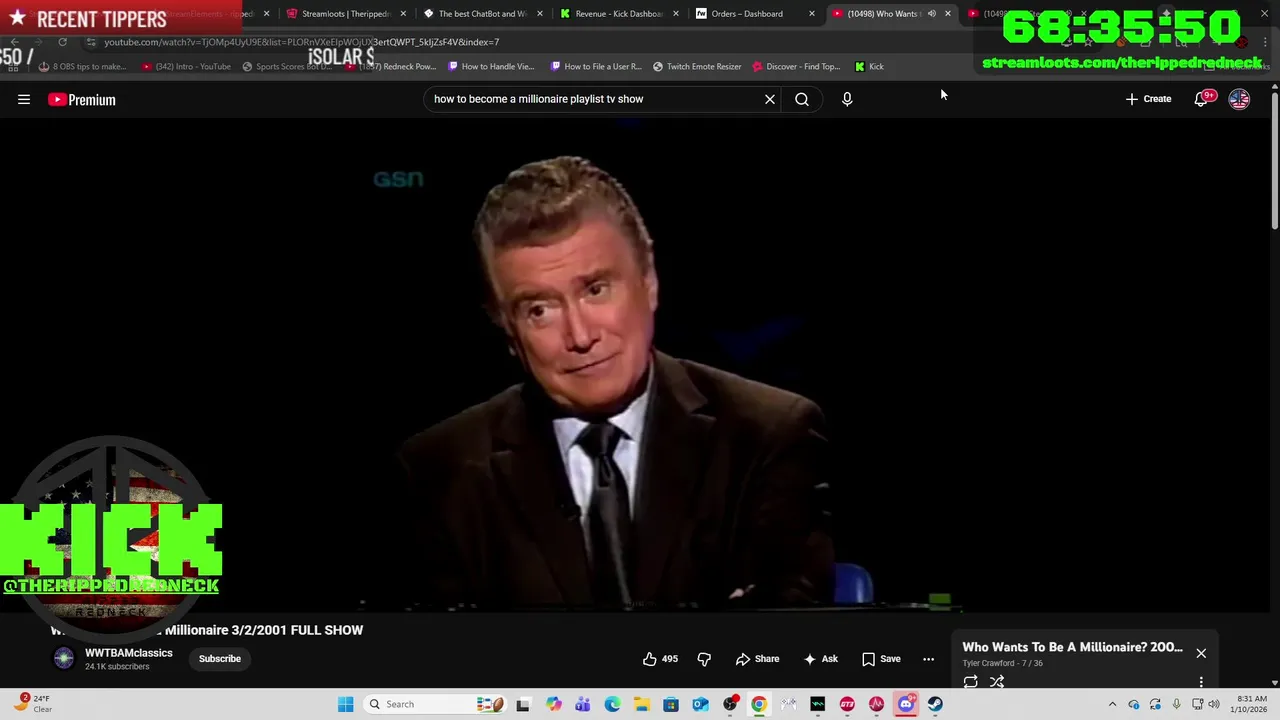Open WWTBAMclassics channel avatar

[64, 658]
